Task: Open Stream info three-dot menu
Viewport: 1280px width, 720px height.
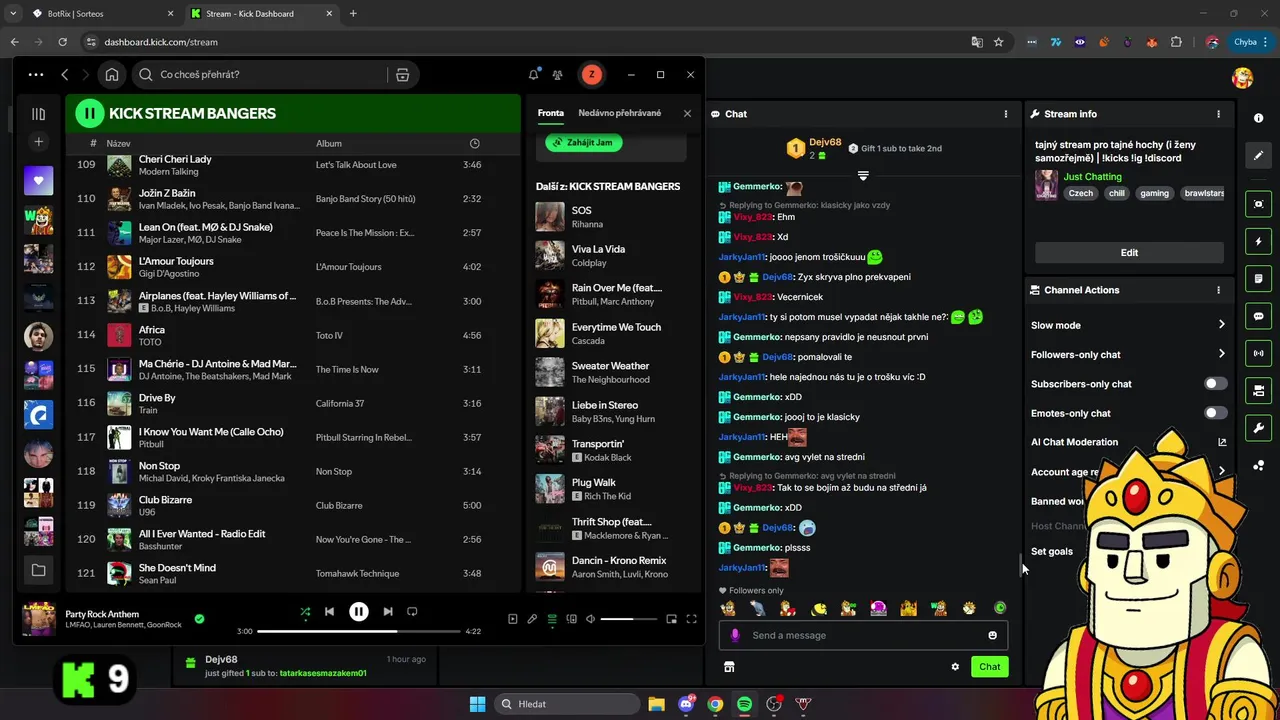Action: [x=1218, y=114]
